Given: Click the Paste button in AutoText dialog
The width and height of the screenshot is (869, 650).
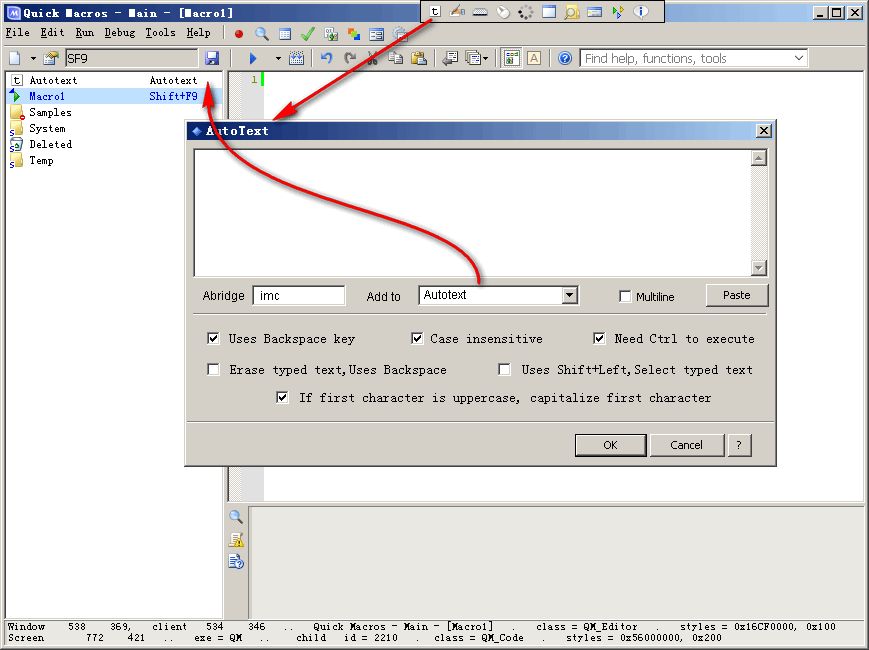Looking at the screenshot, I should coord(736,295).
